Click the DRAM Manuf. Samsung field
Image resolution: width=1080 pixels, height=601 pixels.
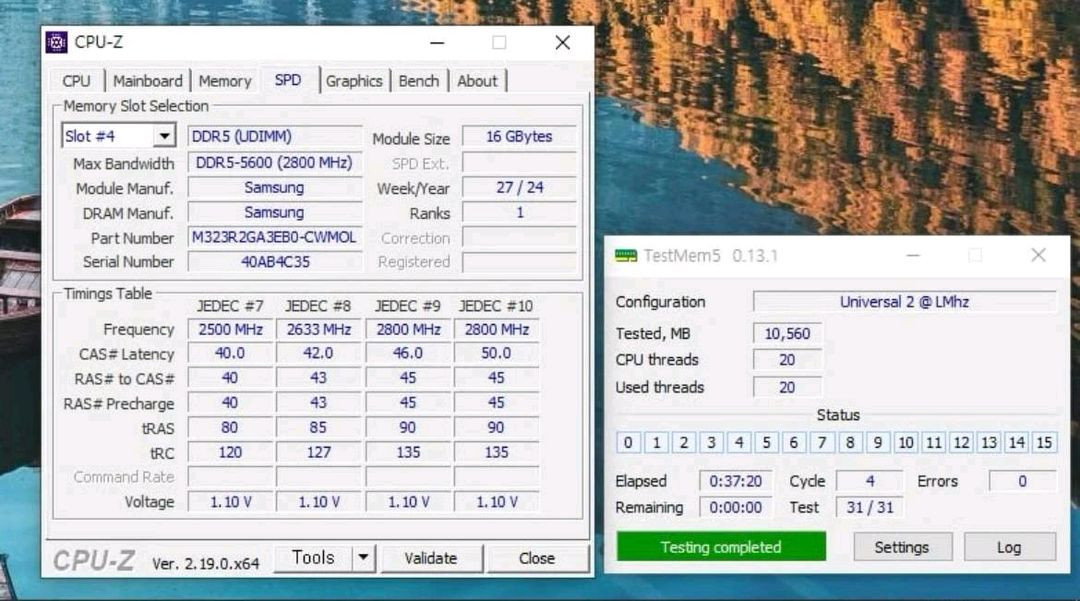point(274,213)
